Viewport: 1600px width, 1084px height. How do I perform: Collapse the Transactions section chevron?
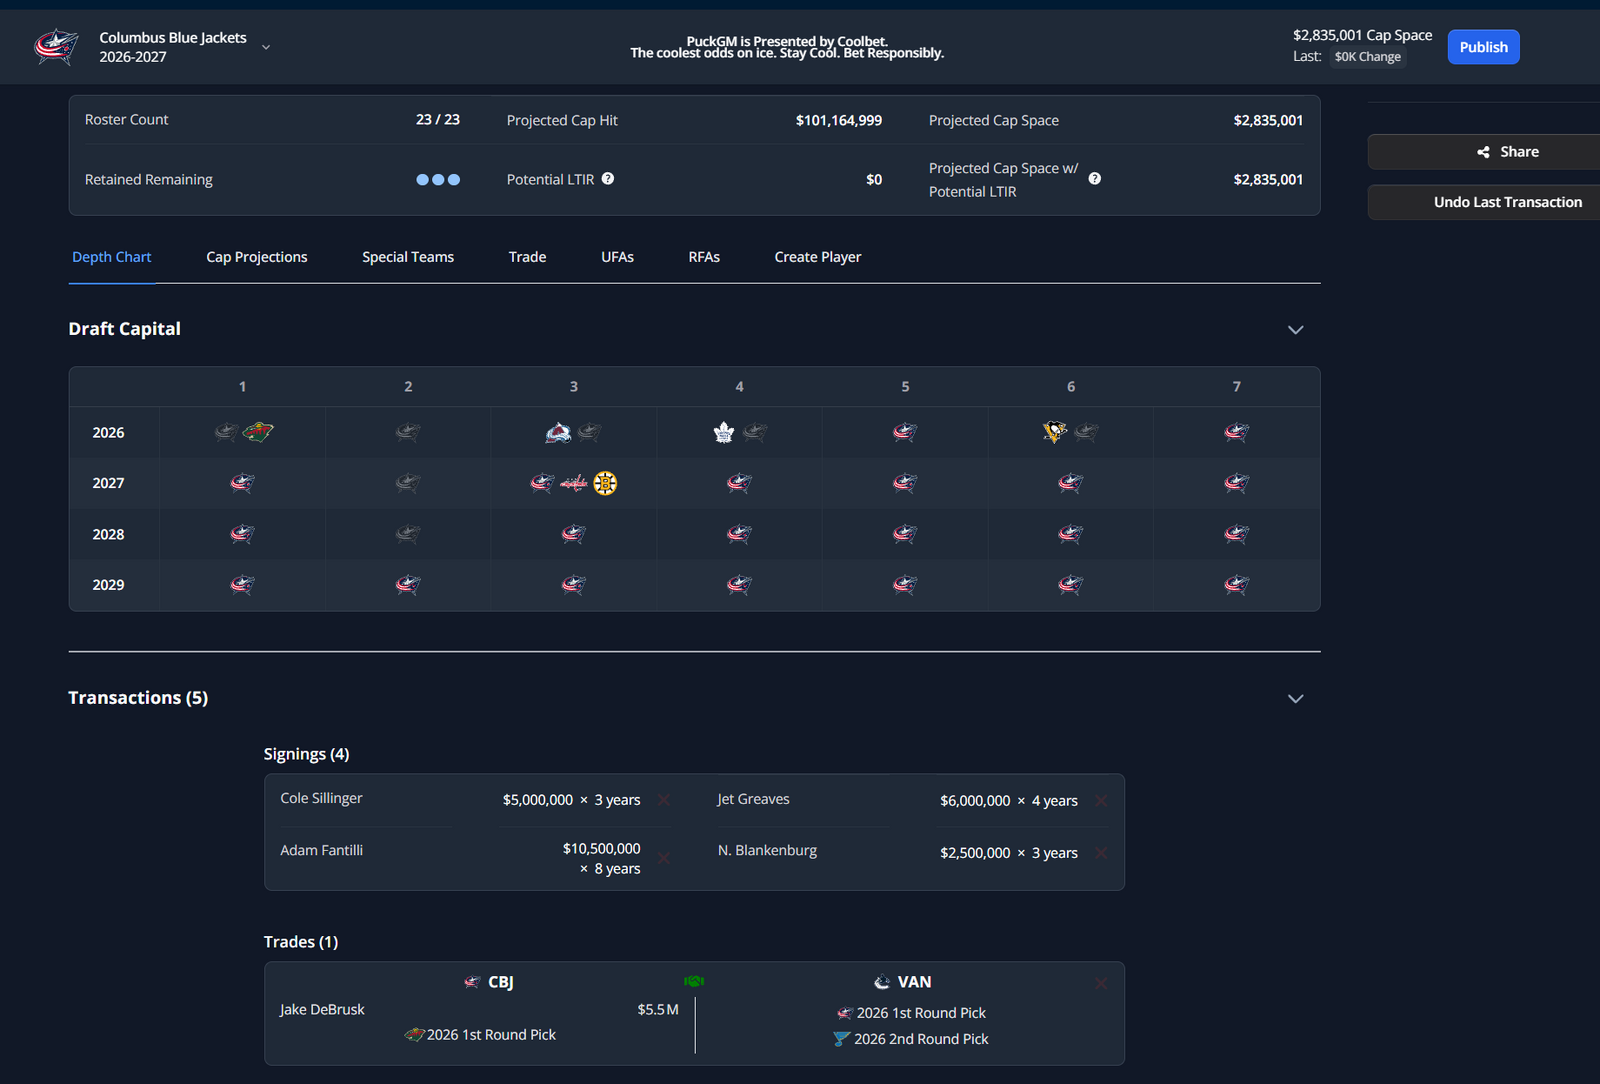point(1296,699)
